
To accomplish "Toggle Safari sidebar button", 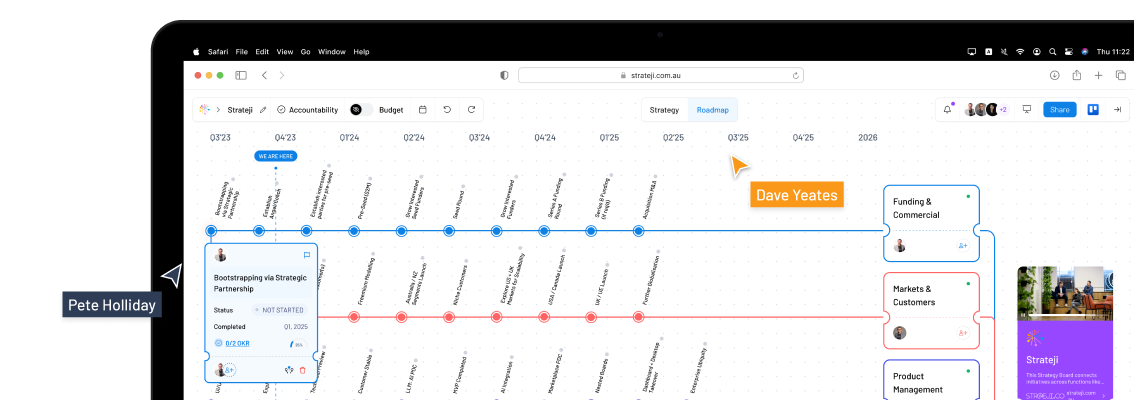I will [241, 75].
